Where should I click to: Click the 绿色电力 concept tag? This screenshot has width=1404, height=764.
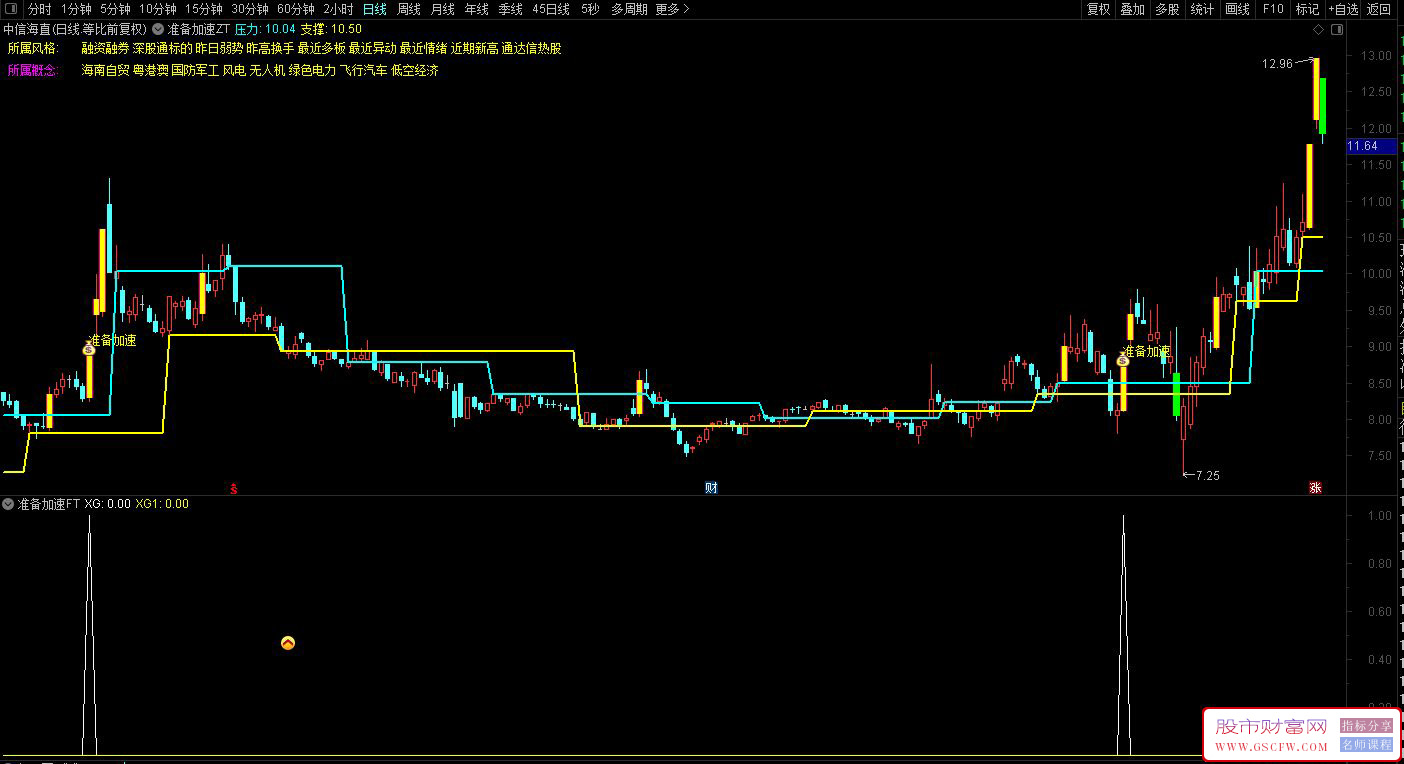[x=312, y=71]
